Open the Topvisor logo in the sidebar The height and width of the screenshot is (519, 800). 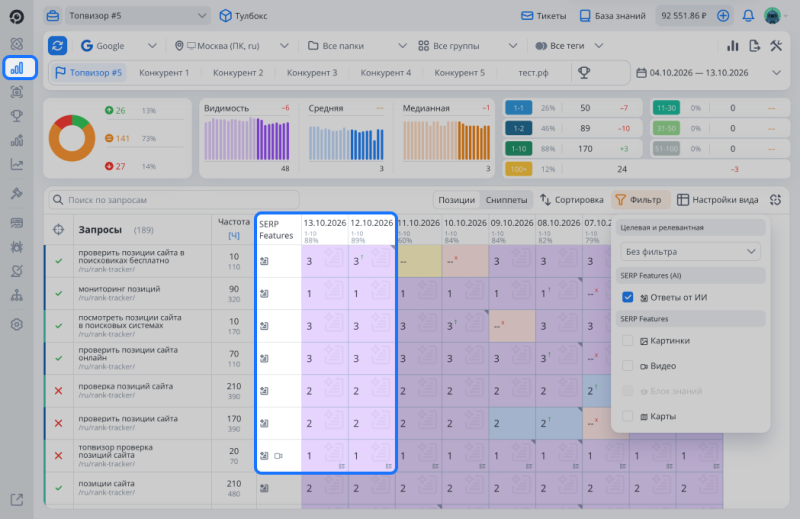(16, 17)
